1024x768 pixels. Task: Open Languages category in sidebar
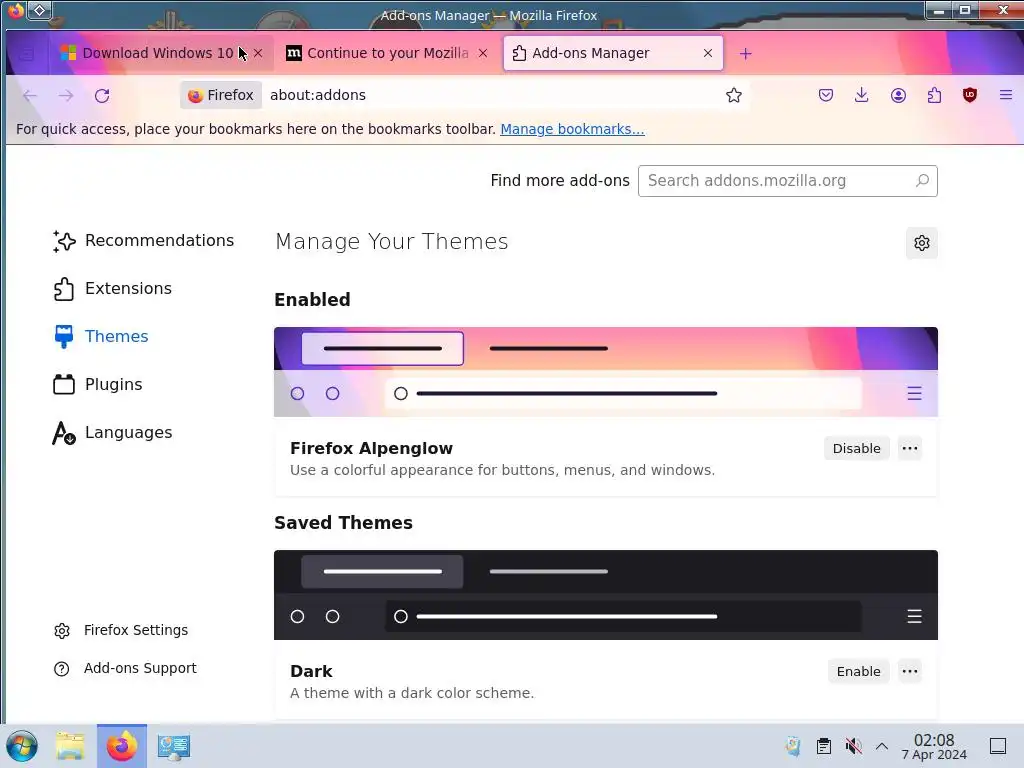(112, 432)
